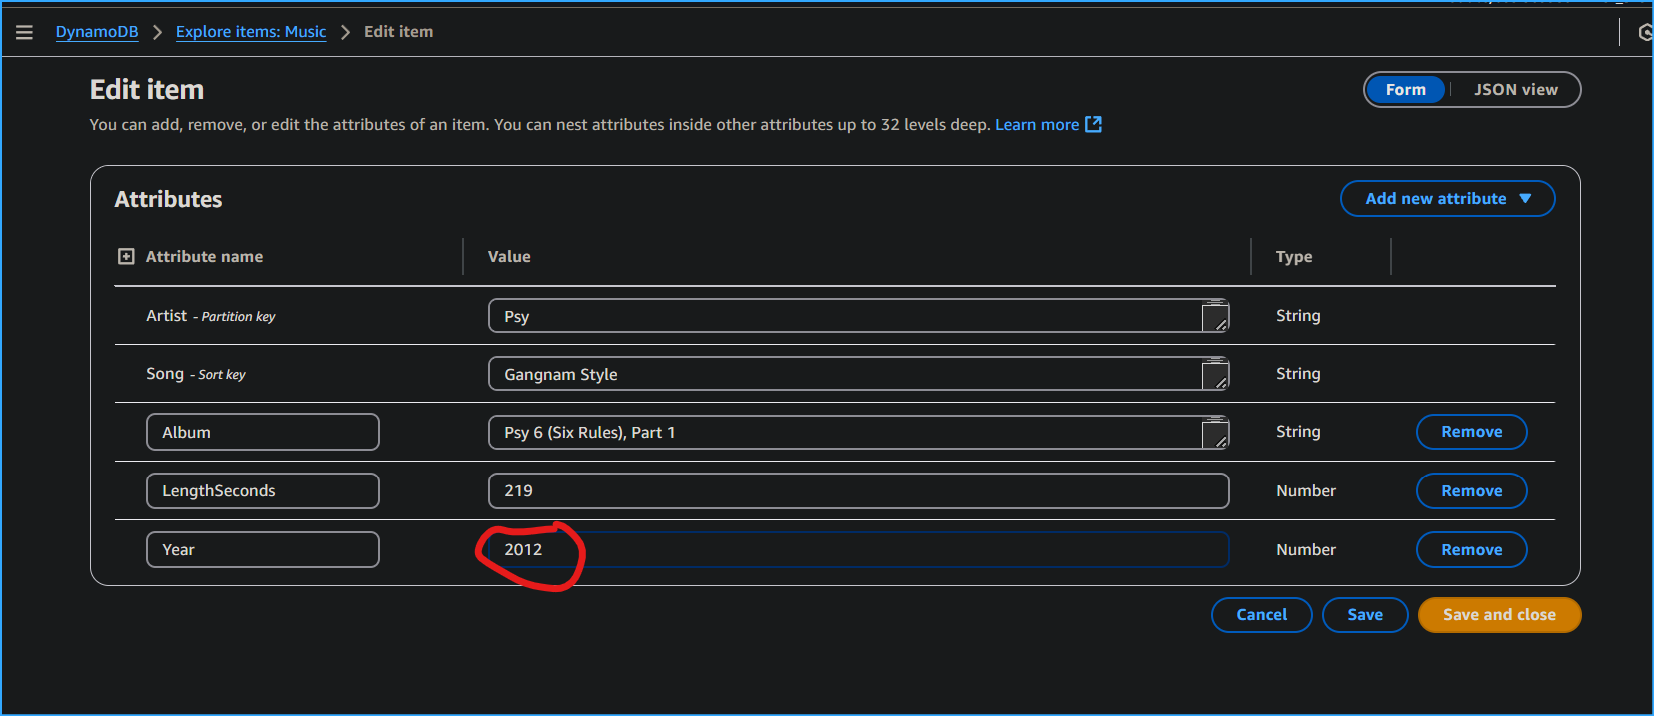
Task: Open the expanded editor icon for Album value
Action: tap(1216, 432)
